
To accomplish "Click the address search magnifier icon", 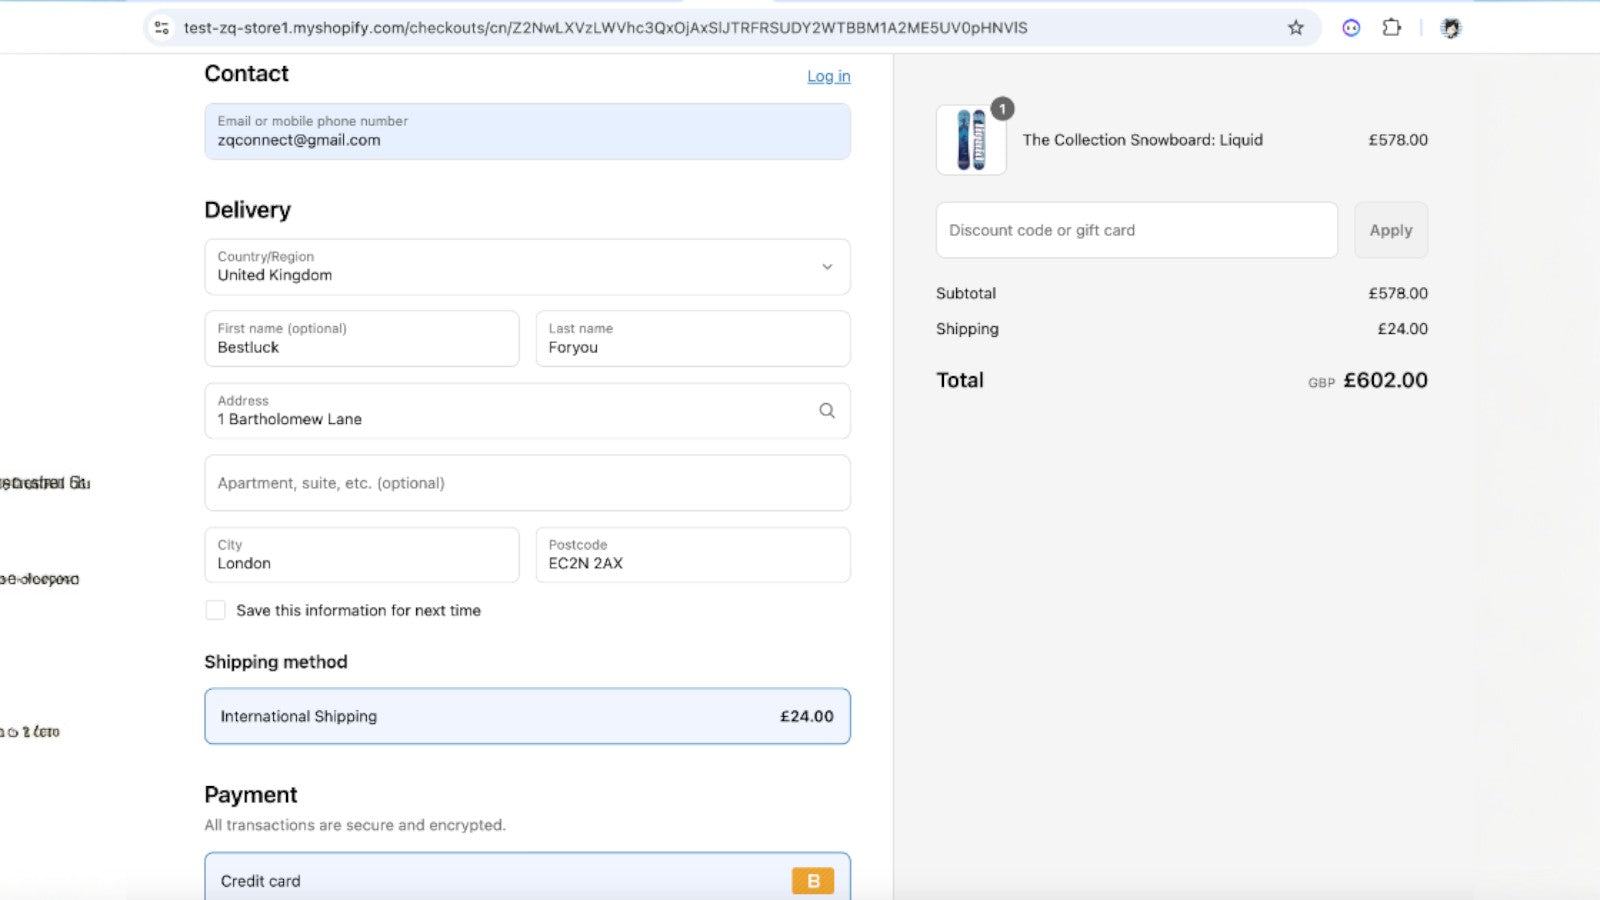I will [x=827, y=410].
